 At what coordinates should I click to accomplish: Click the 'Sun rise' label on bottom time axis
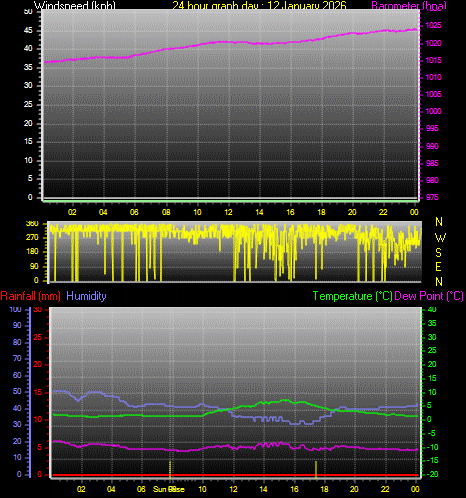(169, 489)
